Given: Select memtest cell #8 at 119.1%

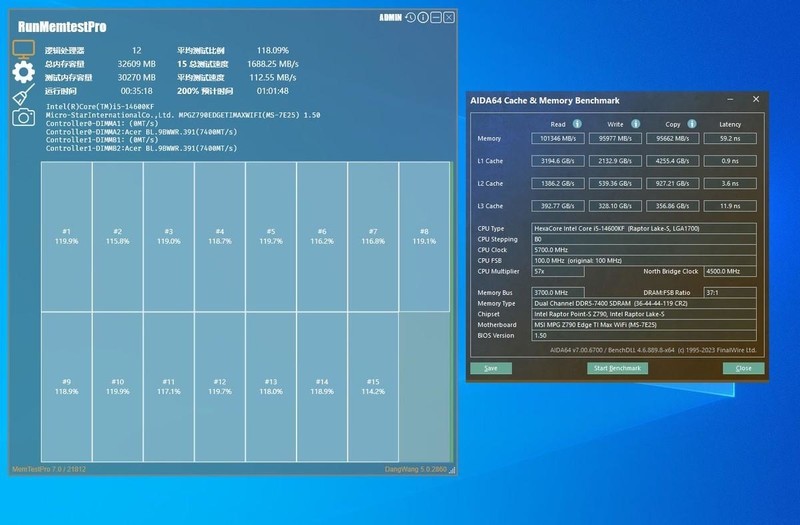Looking at the screenshot, I should (424, 236).
